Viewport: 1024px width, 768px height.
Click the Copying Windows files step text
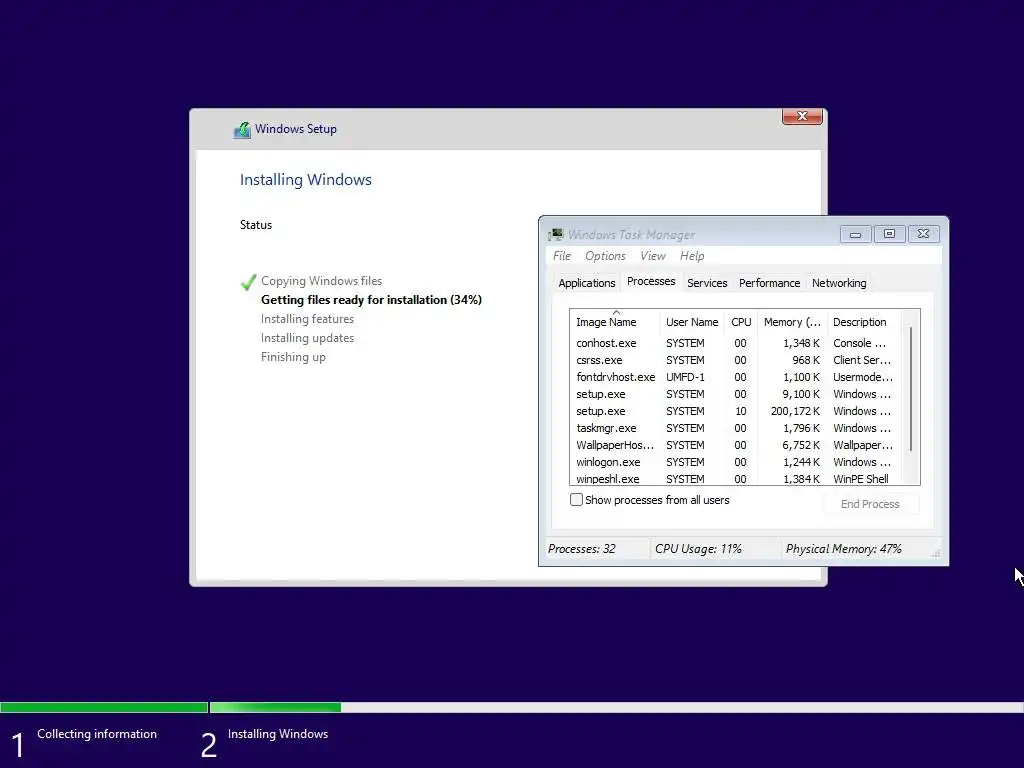(321, 281)
